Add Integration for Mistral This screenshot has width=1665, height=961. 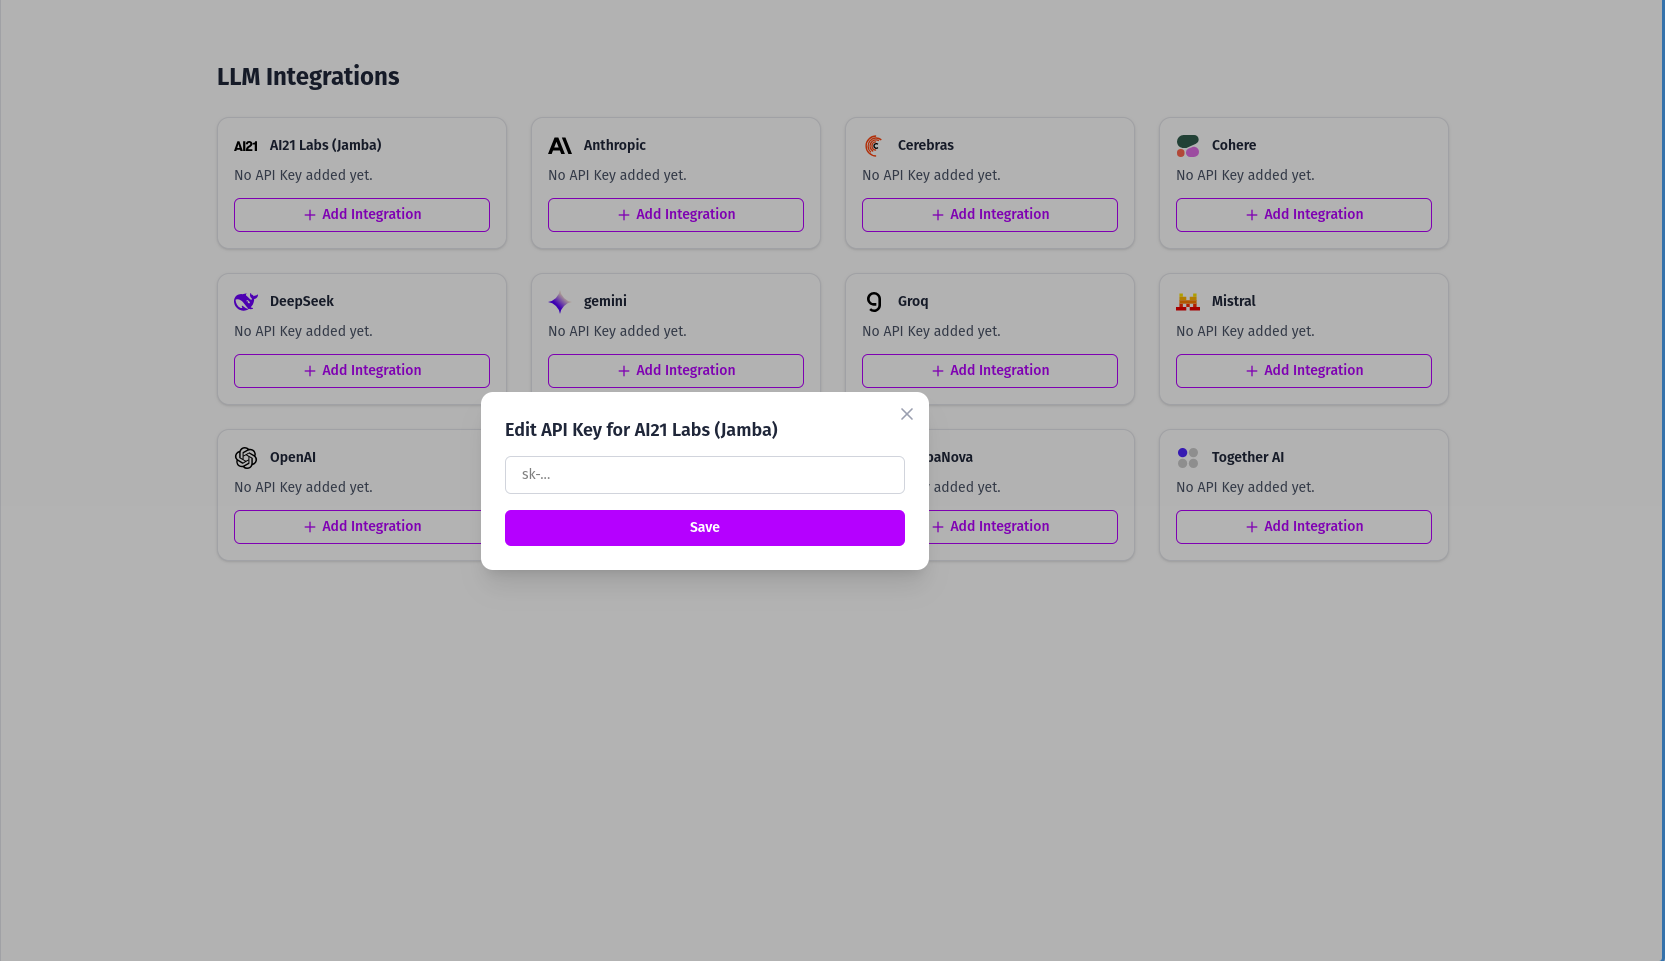pyautogui.click(x=1303, y=370)
